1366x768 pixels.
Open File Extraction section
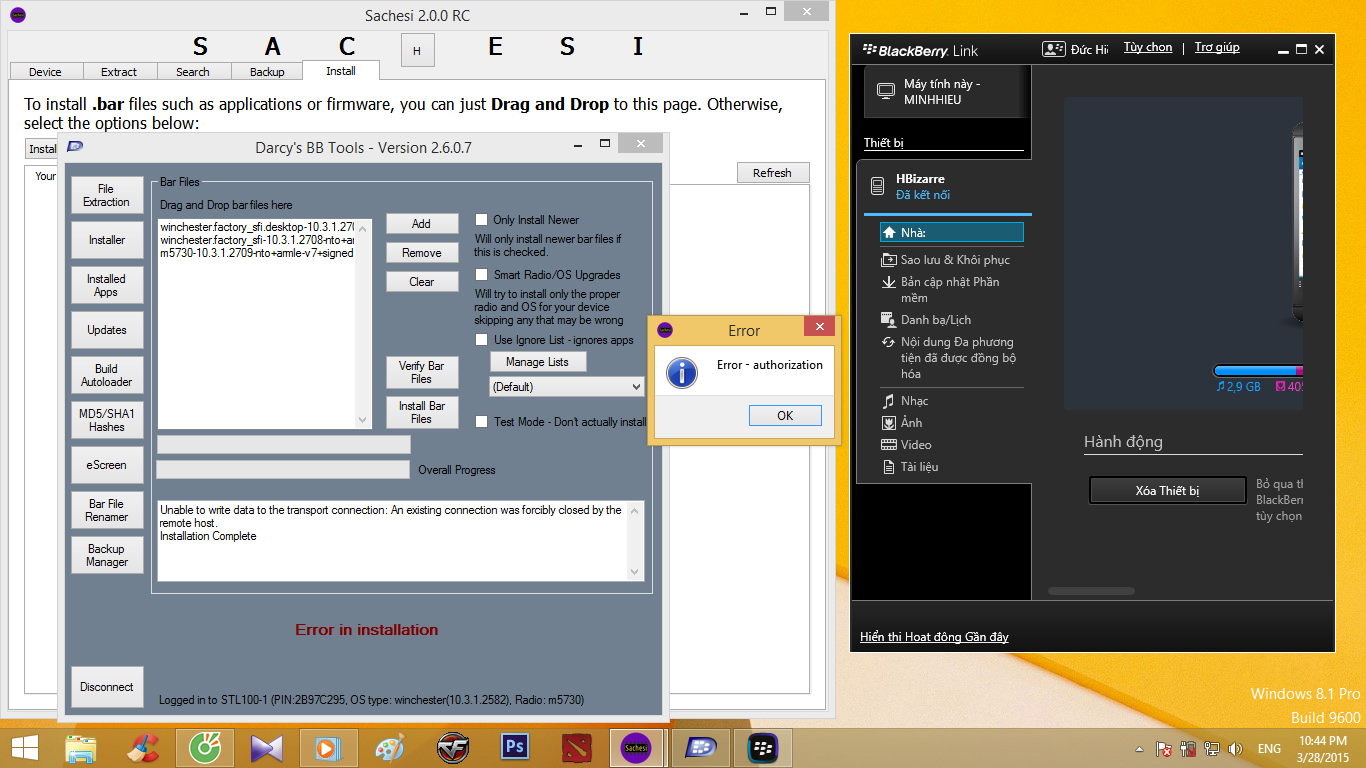click(x=107, y=195)
